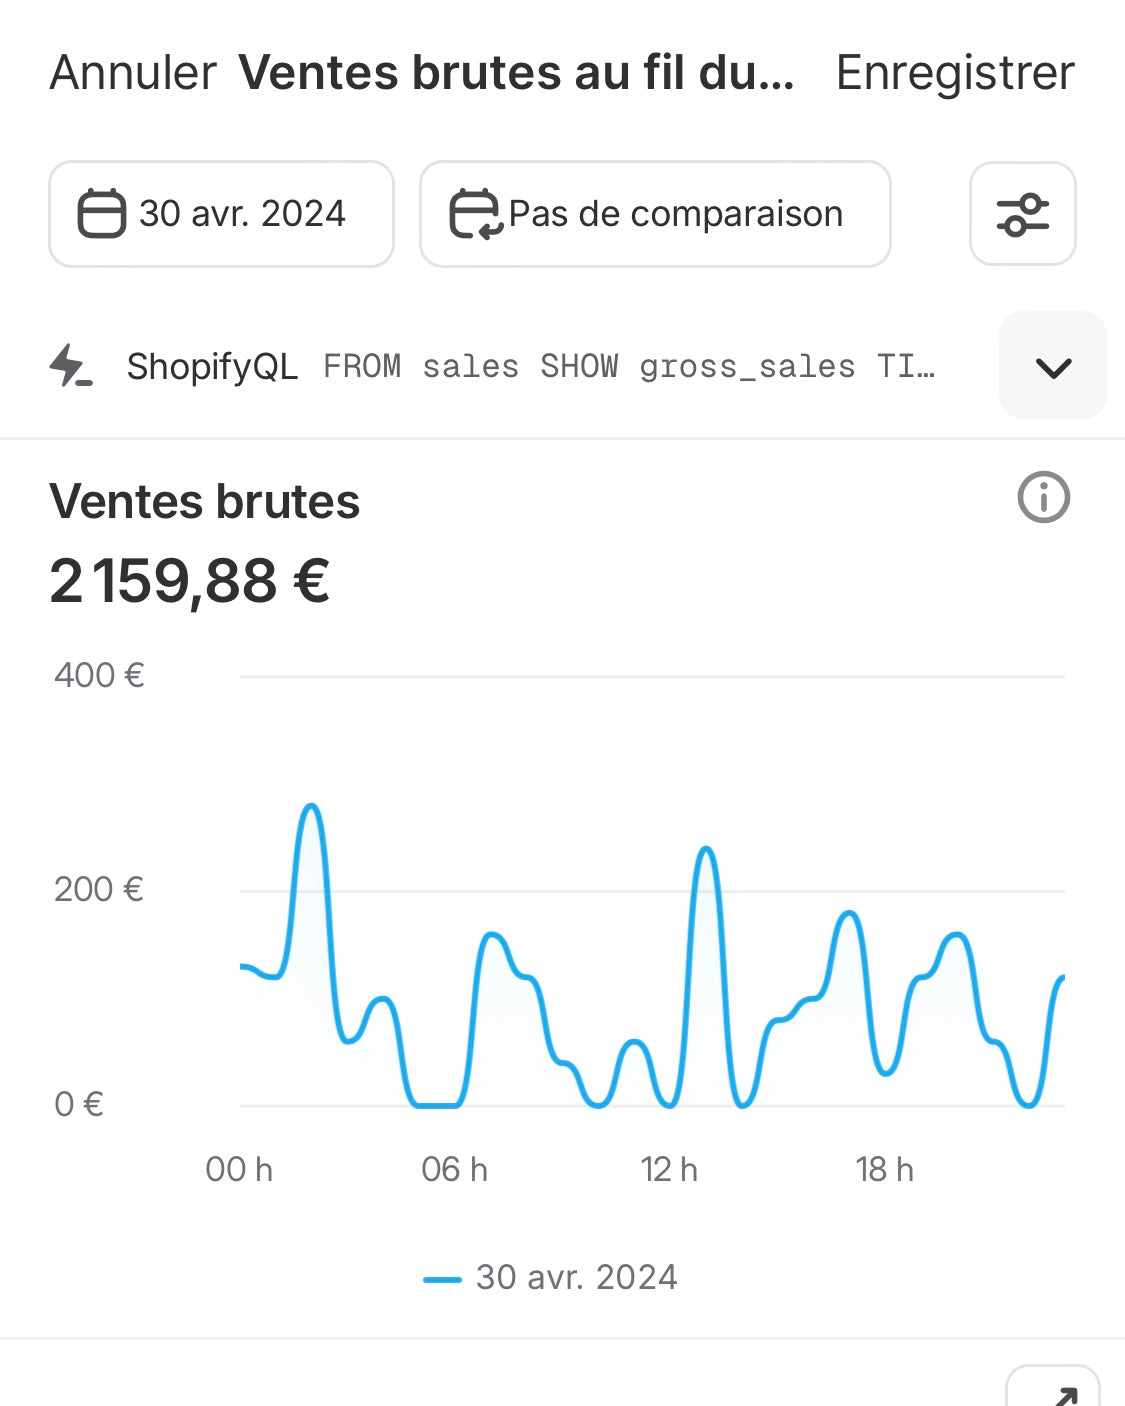Click the 2 159,88 € total value
The width and height of the screenshot is (1125, 1406).
tap(190, 581)
